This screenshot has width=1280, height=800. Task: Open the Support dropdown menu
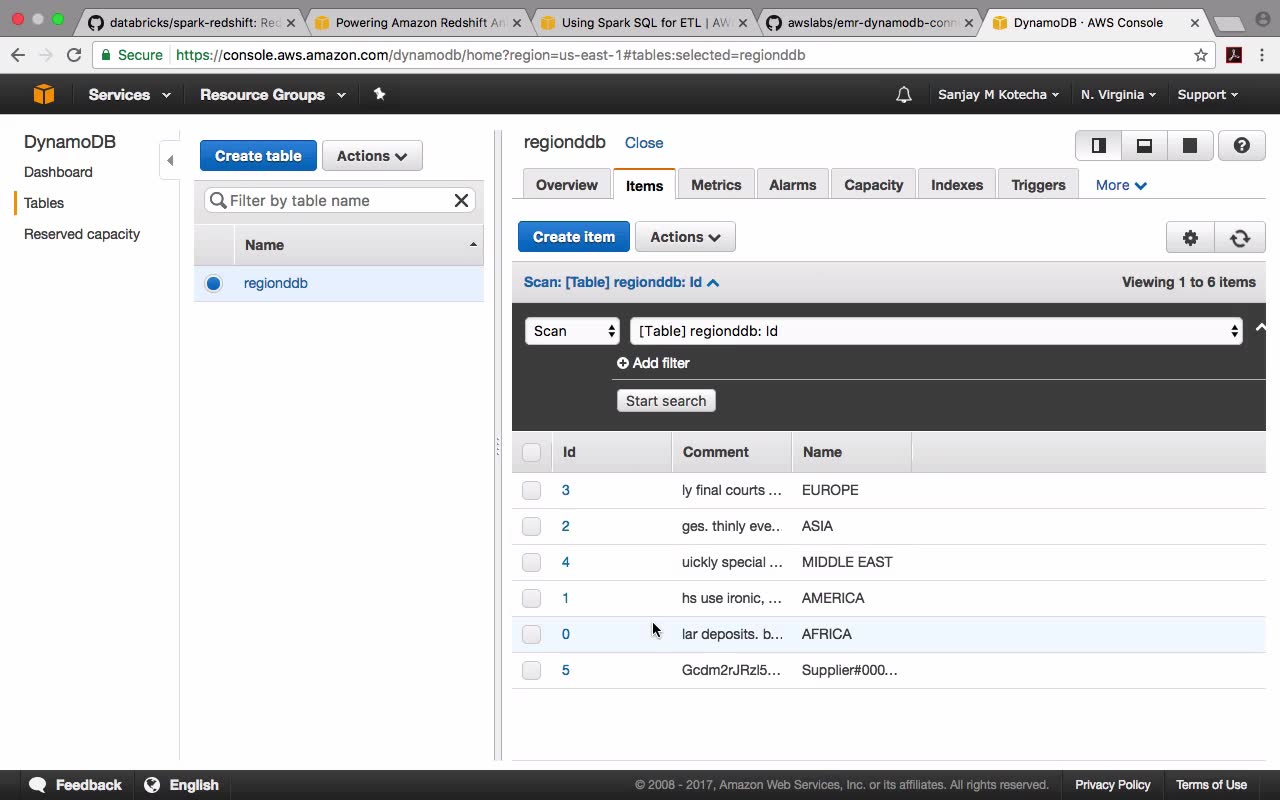coord(1207,95)
